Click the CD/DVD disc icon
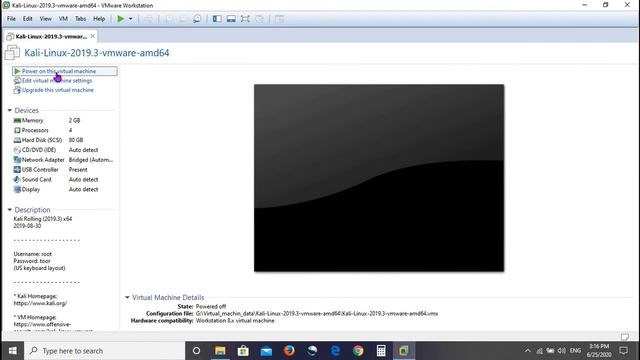The height and width of the screenshot is (360, 640). tap(17, 150)
